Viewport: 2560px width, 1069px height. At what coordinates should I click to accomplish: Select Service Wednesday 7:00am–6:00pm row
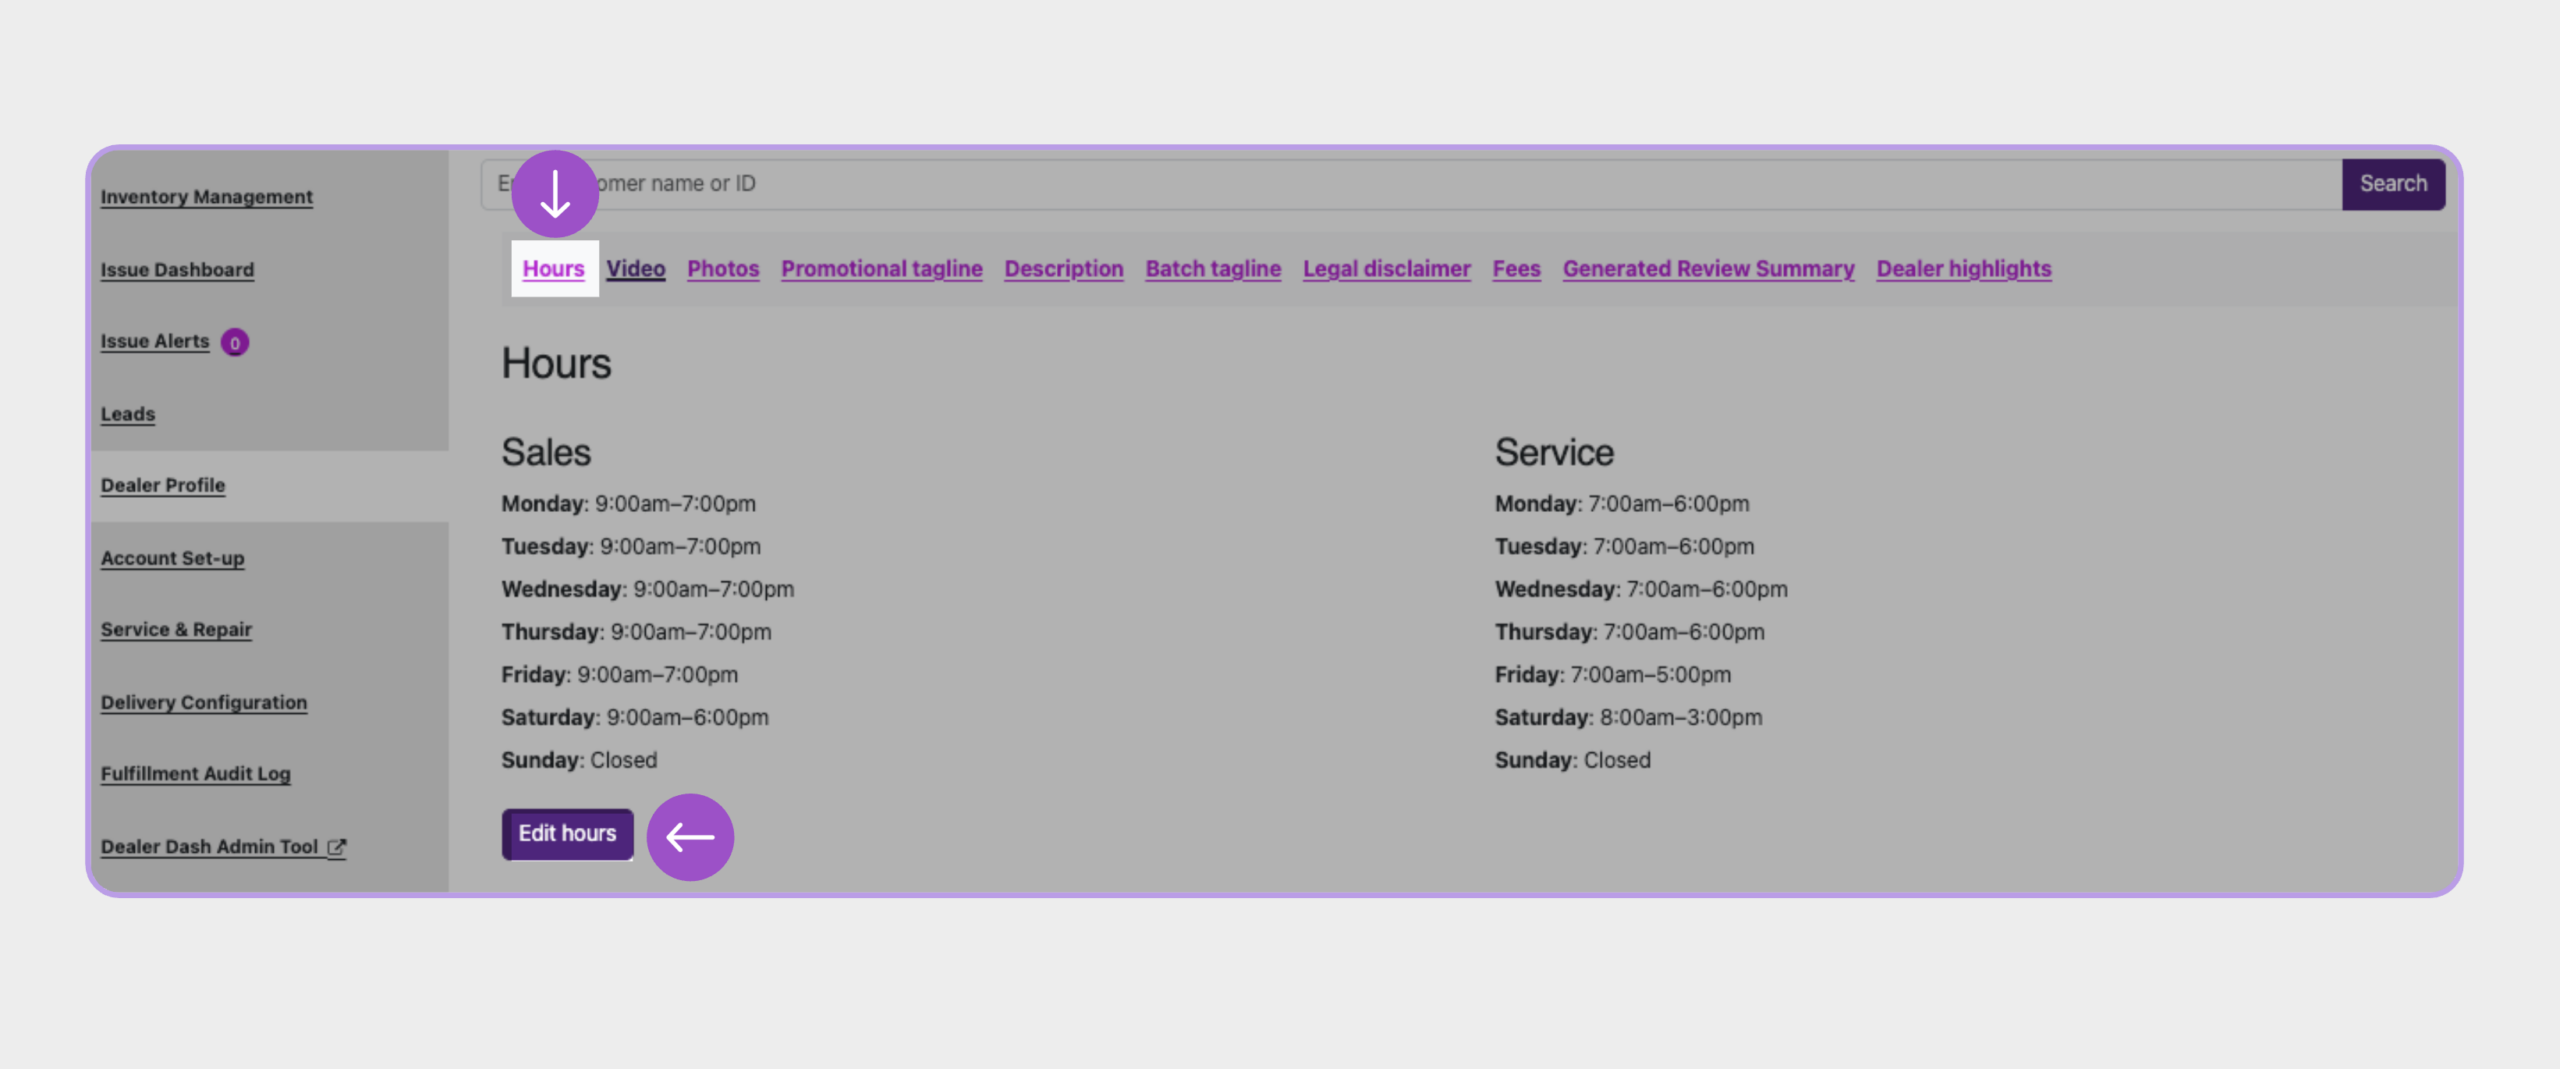coord(1641,590)
